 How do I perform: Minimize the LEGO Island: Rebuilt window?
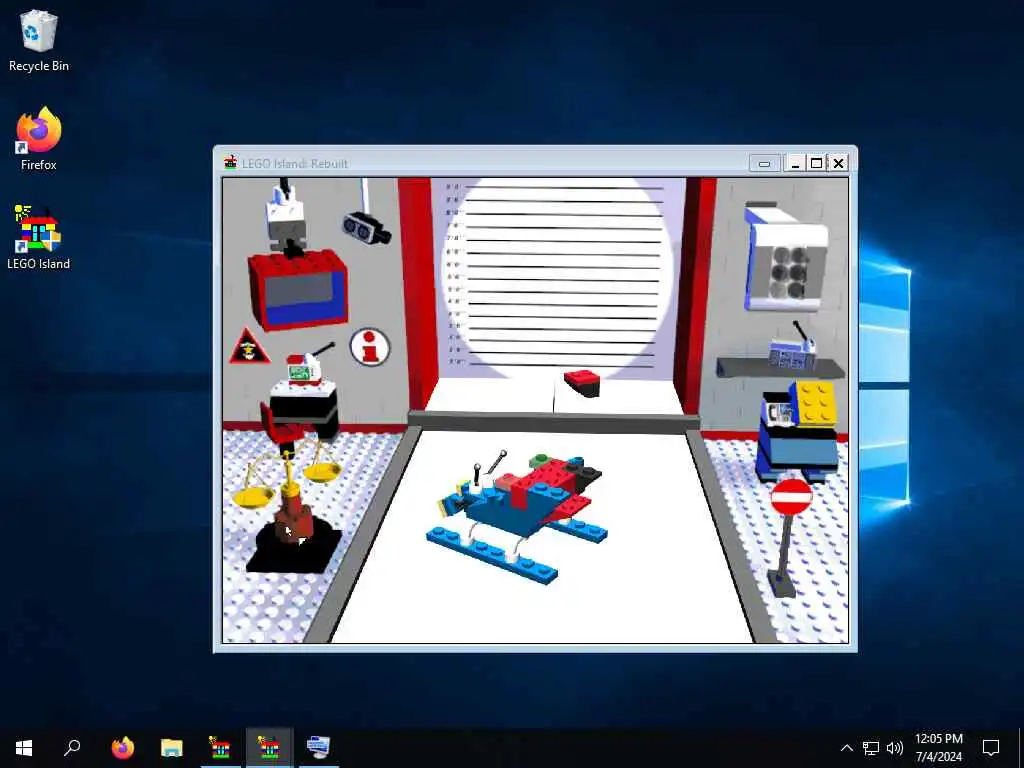click(x=795, y=163)
